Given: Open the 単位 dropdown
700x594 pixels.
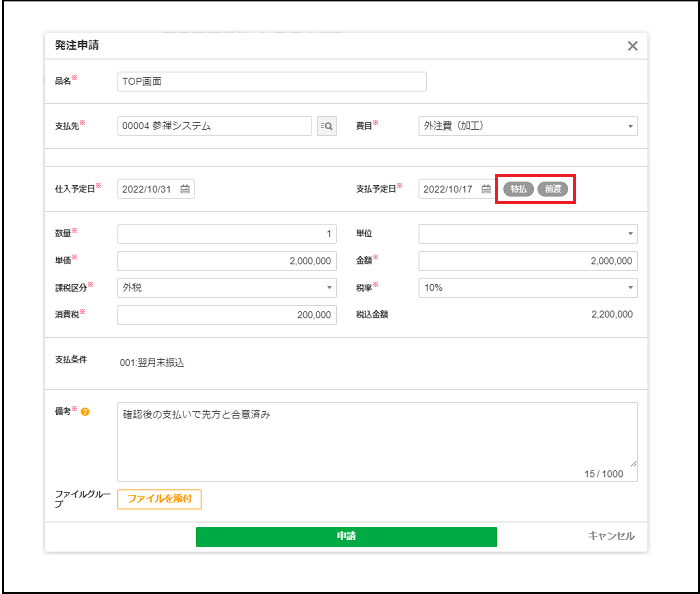Looking at the screenshot, I should [x=528, y=233].
